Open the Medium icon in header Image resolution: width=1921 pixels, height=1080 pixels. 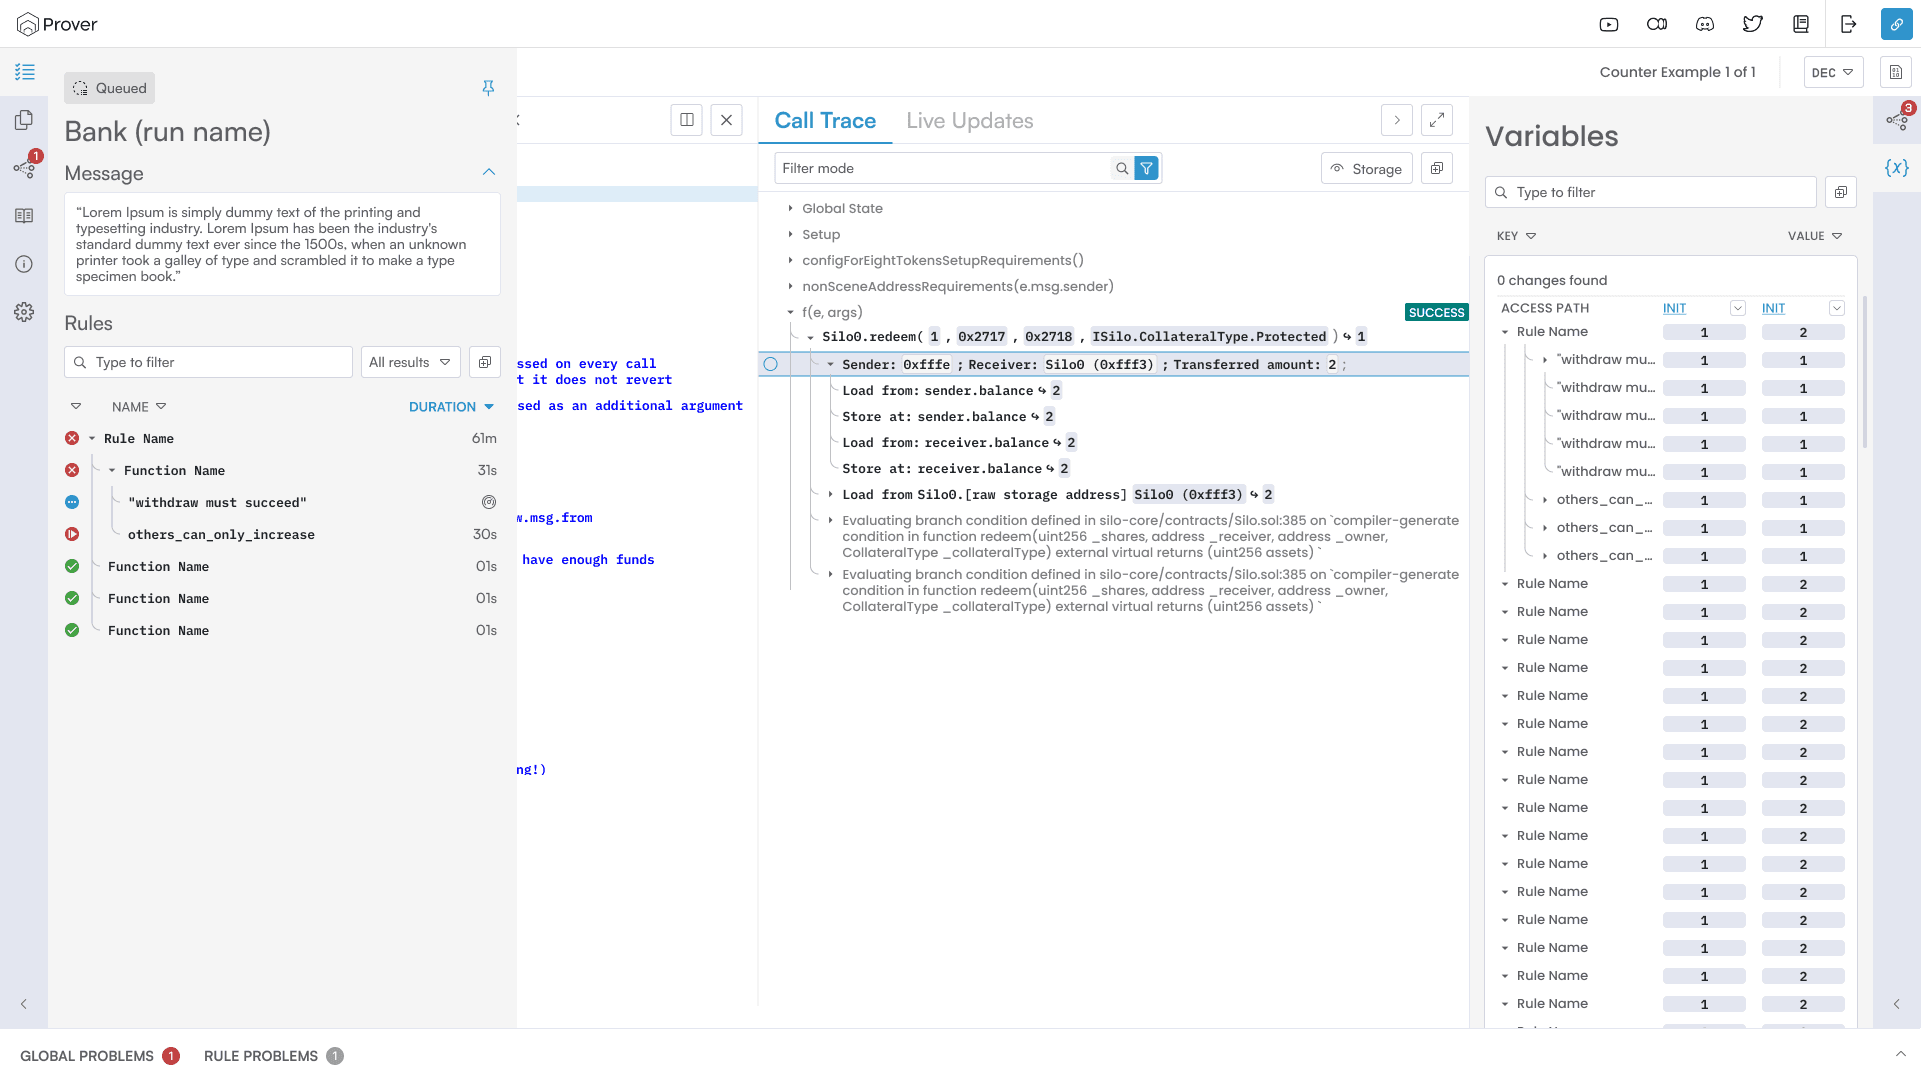pyautogui.click(x=1657, y=24)
